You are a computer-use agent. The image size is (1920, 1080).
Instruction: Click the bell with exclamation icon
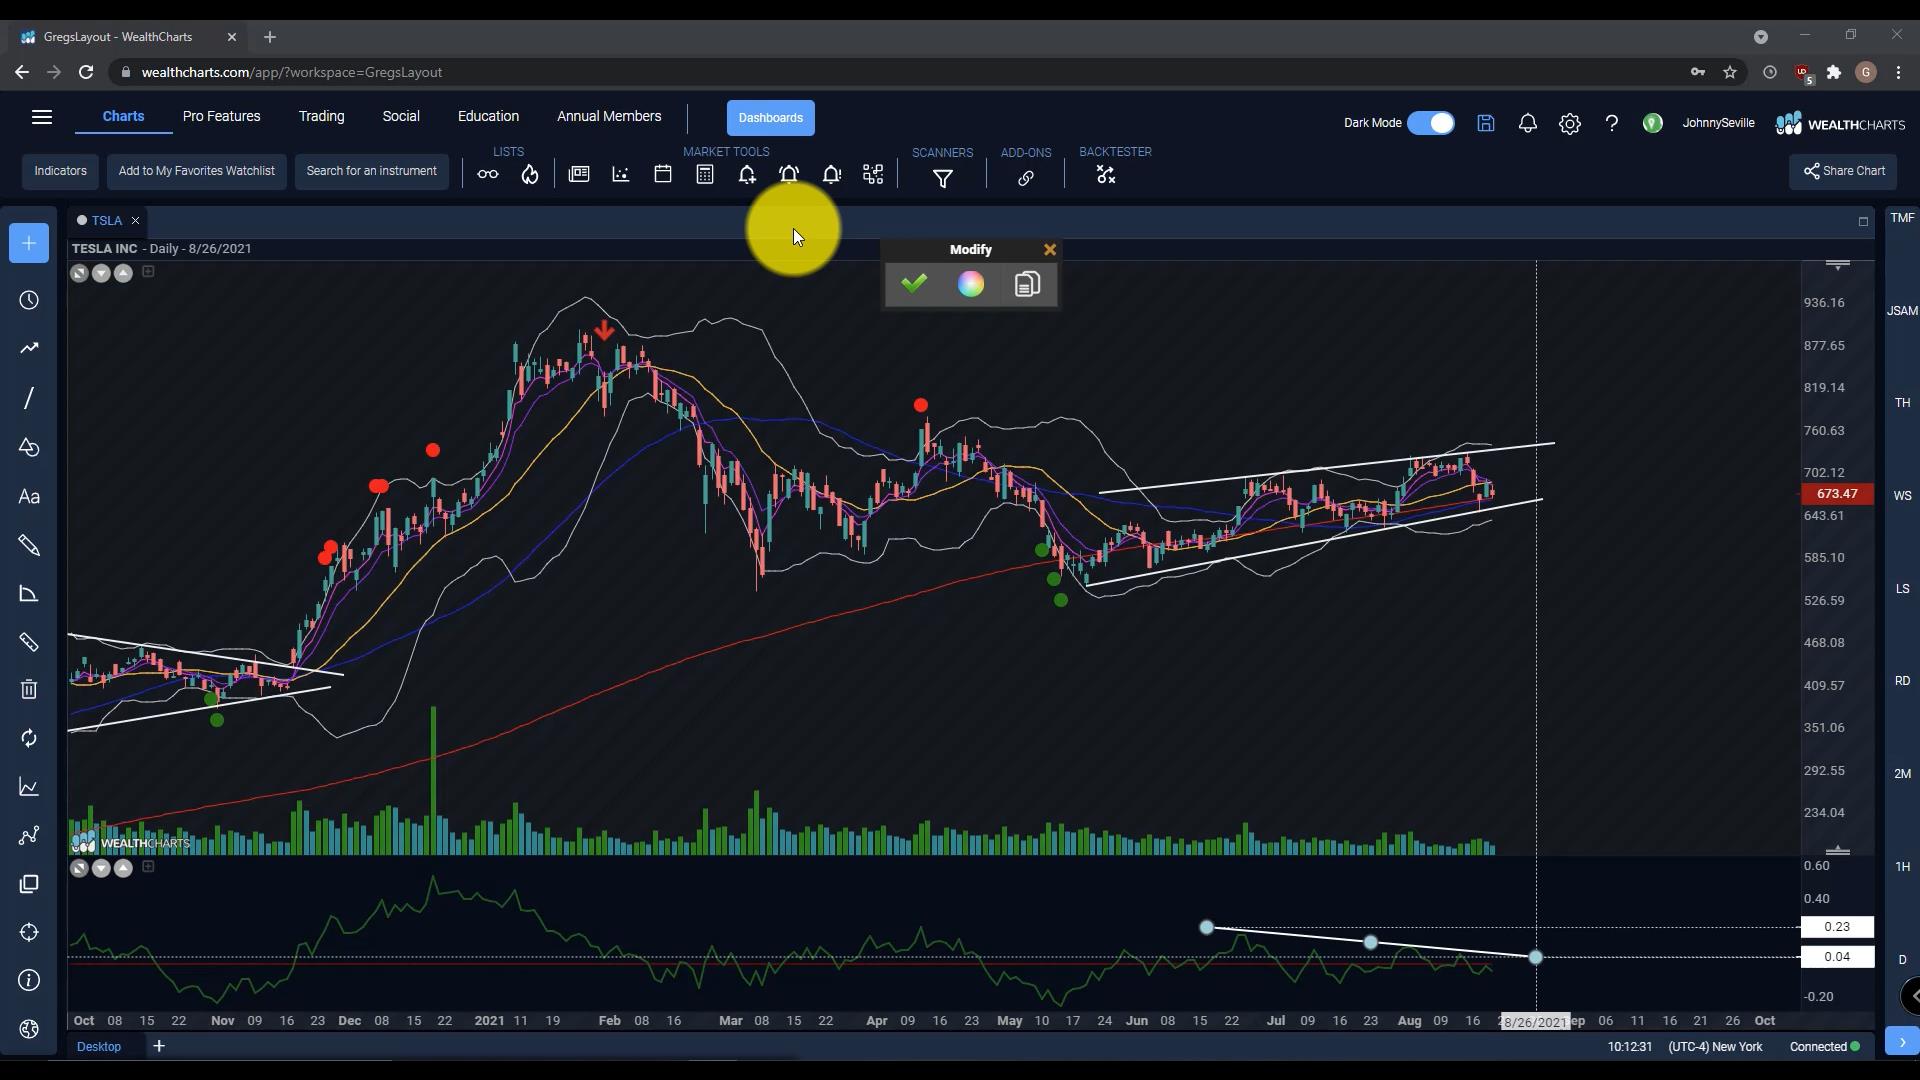pyautogui.click(x=831, y=175)
